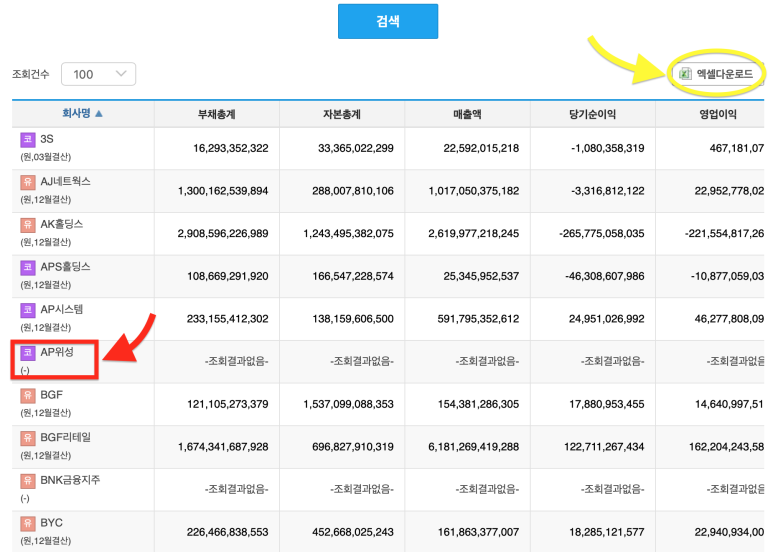Click the 유 market badge beside BGF
The height and width of the screenshot is (552, 773).
pyautogui.click(x=28, y=395)
